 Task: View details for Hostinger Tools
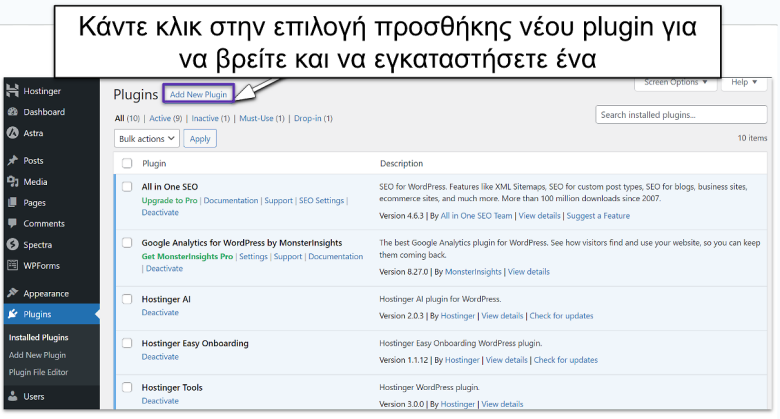coord(502,404)
